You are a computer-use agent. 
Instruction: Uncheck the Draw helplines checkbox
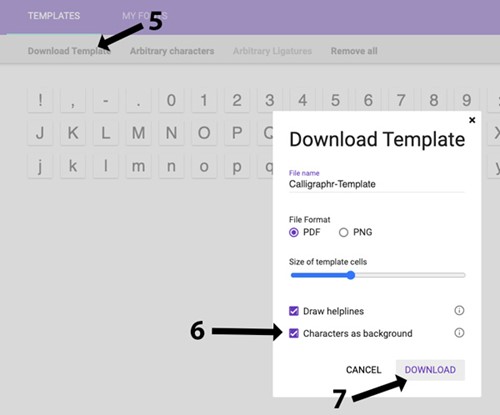(294, 311)
